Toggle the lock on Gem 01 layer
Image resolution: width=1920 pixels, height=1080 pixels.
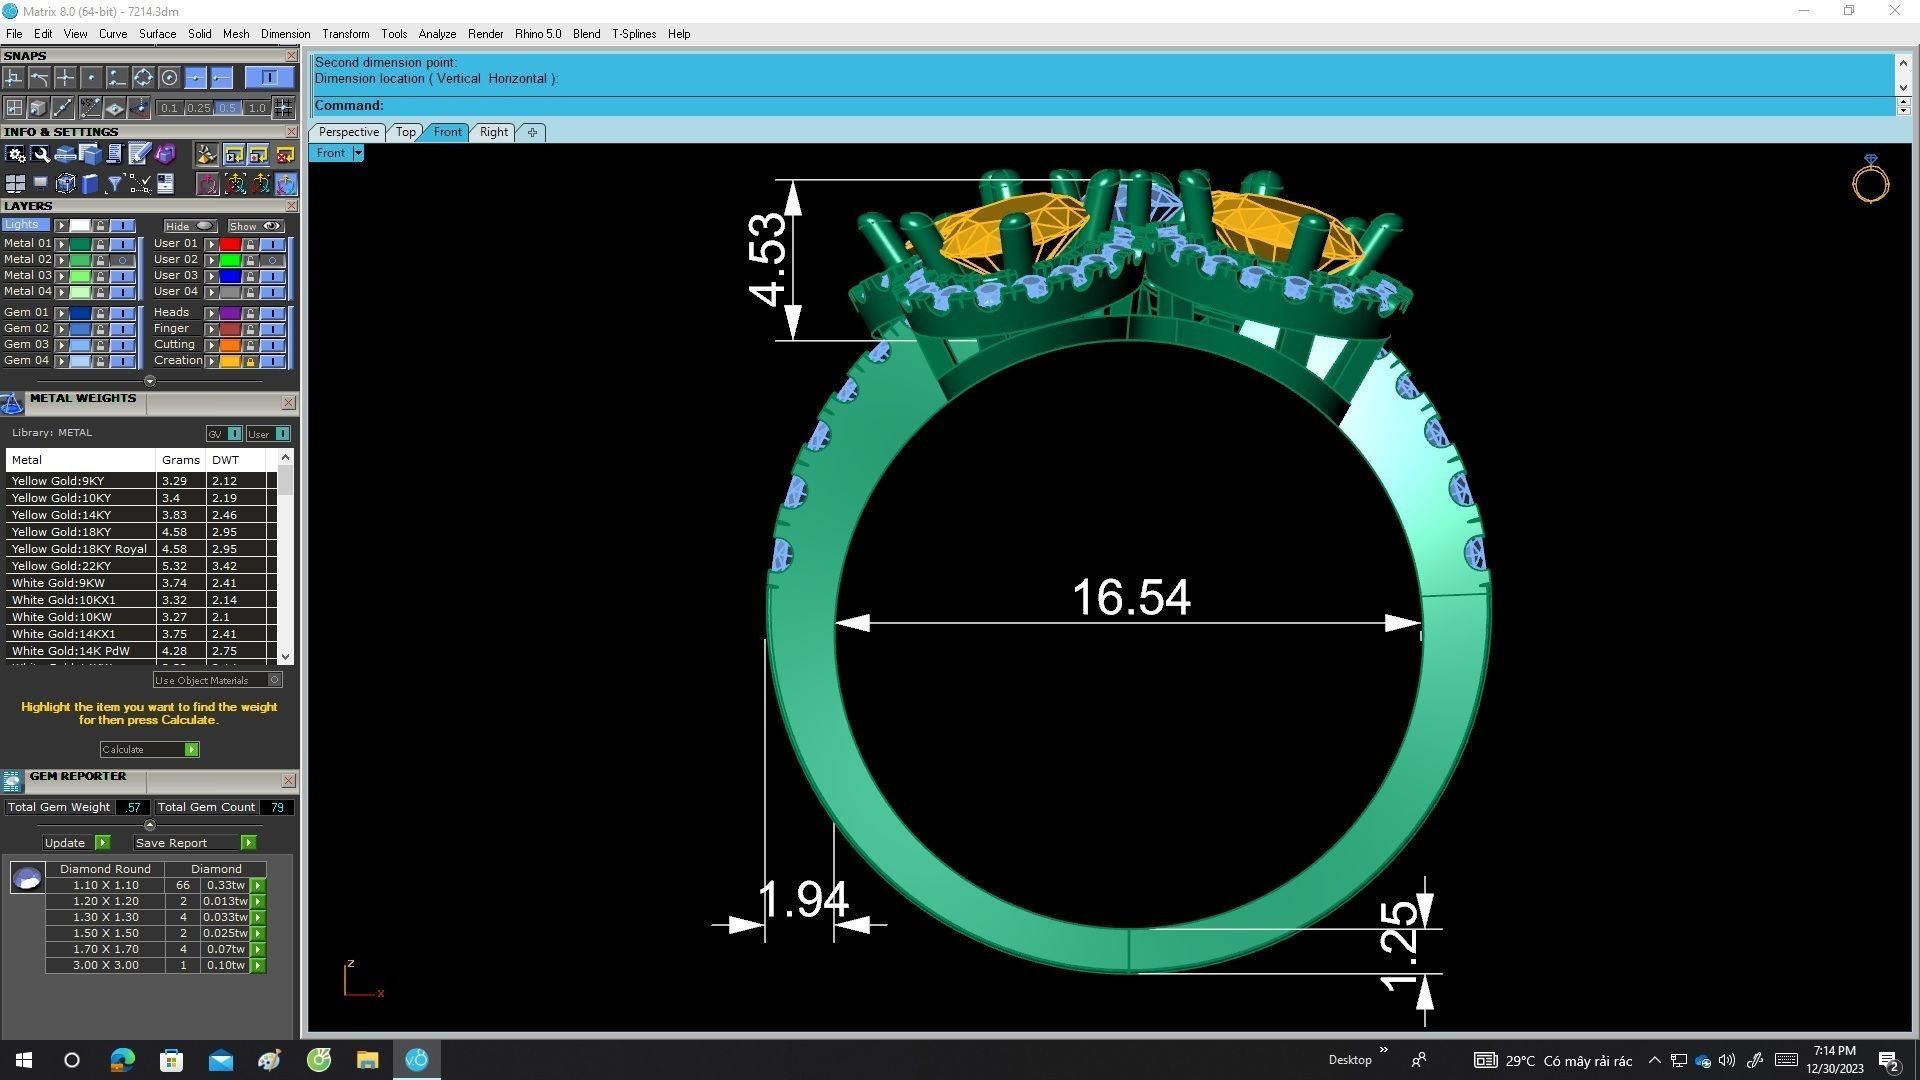point(100,313)
